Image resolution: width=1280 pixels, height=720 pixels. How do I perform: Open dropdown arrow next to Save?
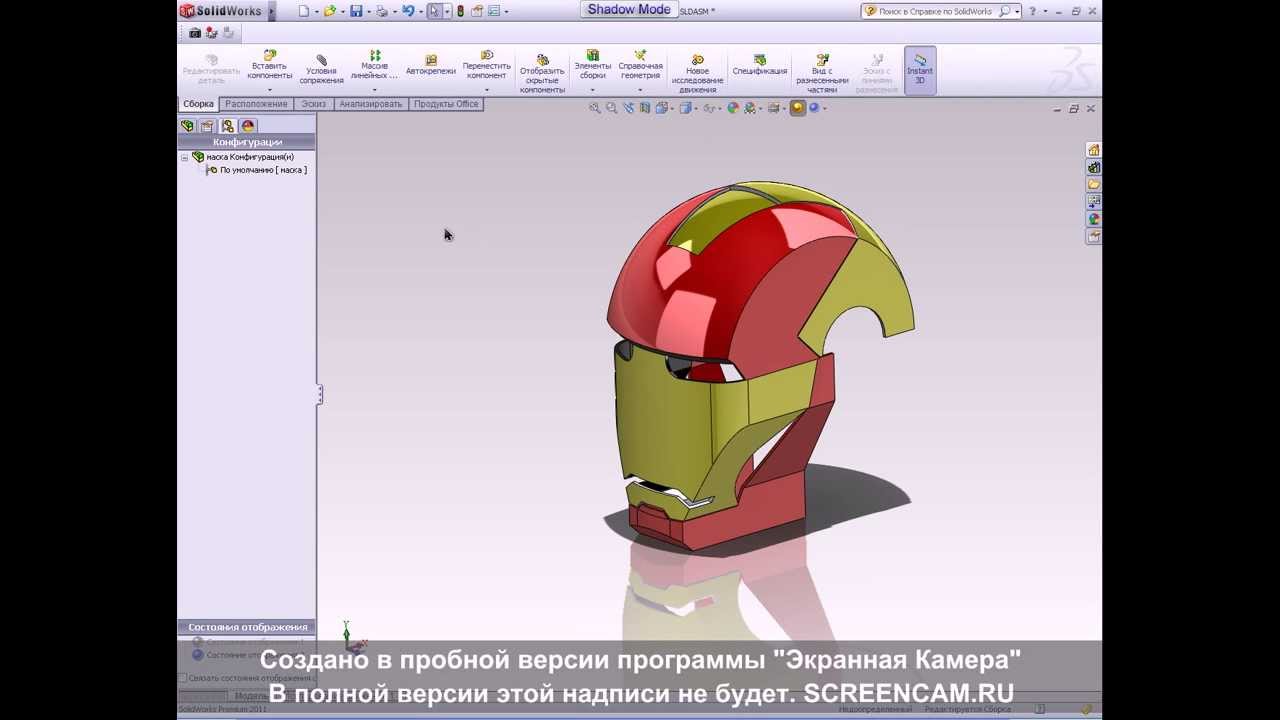369,12
